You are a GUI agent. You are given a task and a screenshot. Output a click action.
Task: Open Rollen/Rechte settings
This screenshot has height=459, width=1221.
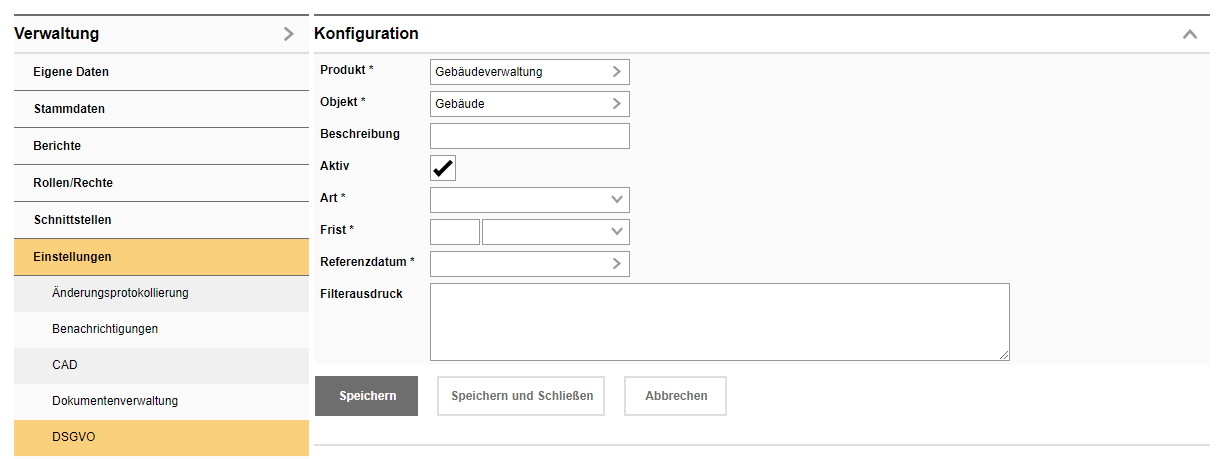73,183
